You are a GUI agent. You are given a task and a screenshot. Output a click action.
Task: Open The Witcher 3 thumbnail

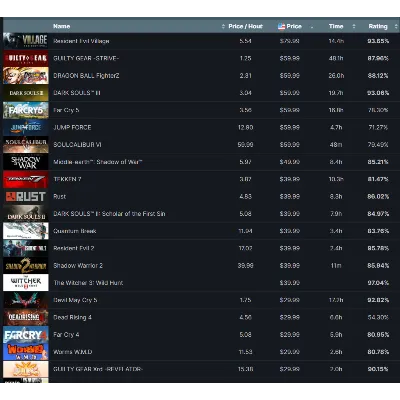click(x=26, y=283)
